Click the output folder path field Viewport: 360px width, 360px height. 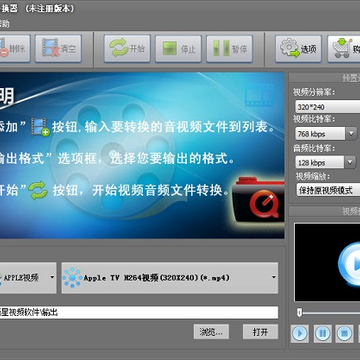[139, 313]
